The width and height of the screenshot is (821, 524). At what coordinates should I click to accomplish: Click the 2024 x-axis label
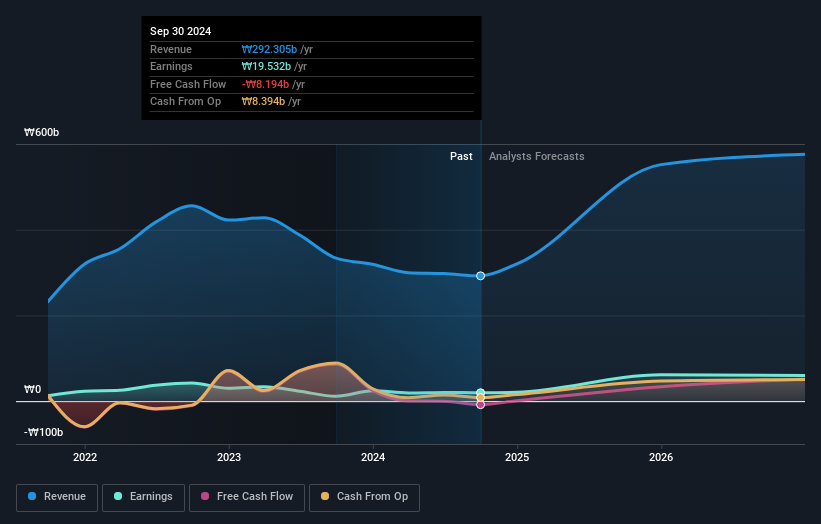373,458
